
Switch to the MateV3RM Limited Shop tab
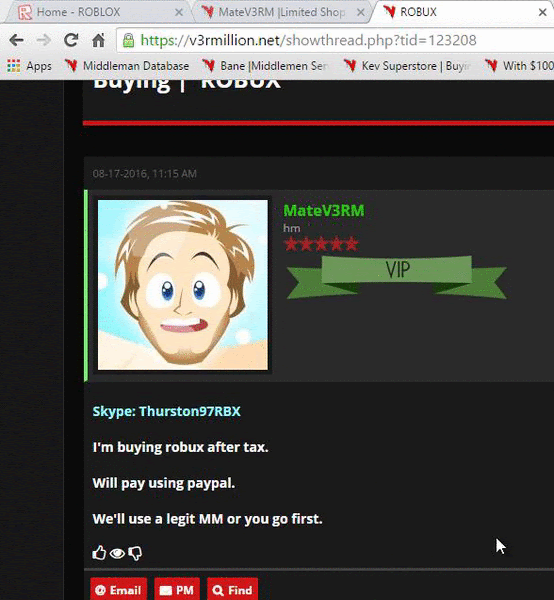277,12
